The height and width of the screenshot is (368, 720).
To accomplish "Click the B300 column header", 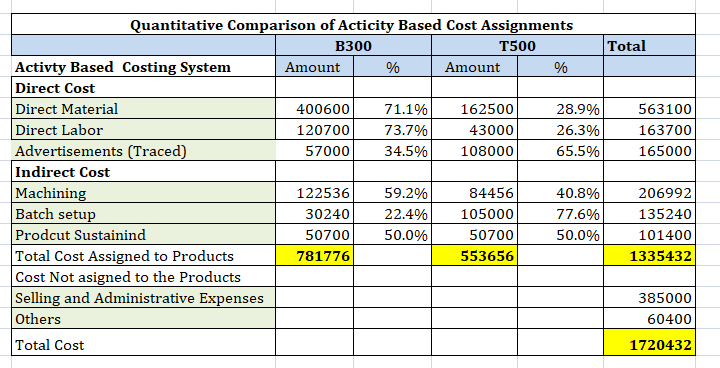I will (353, 45).
